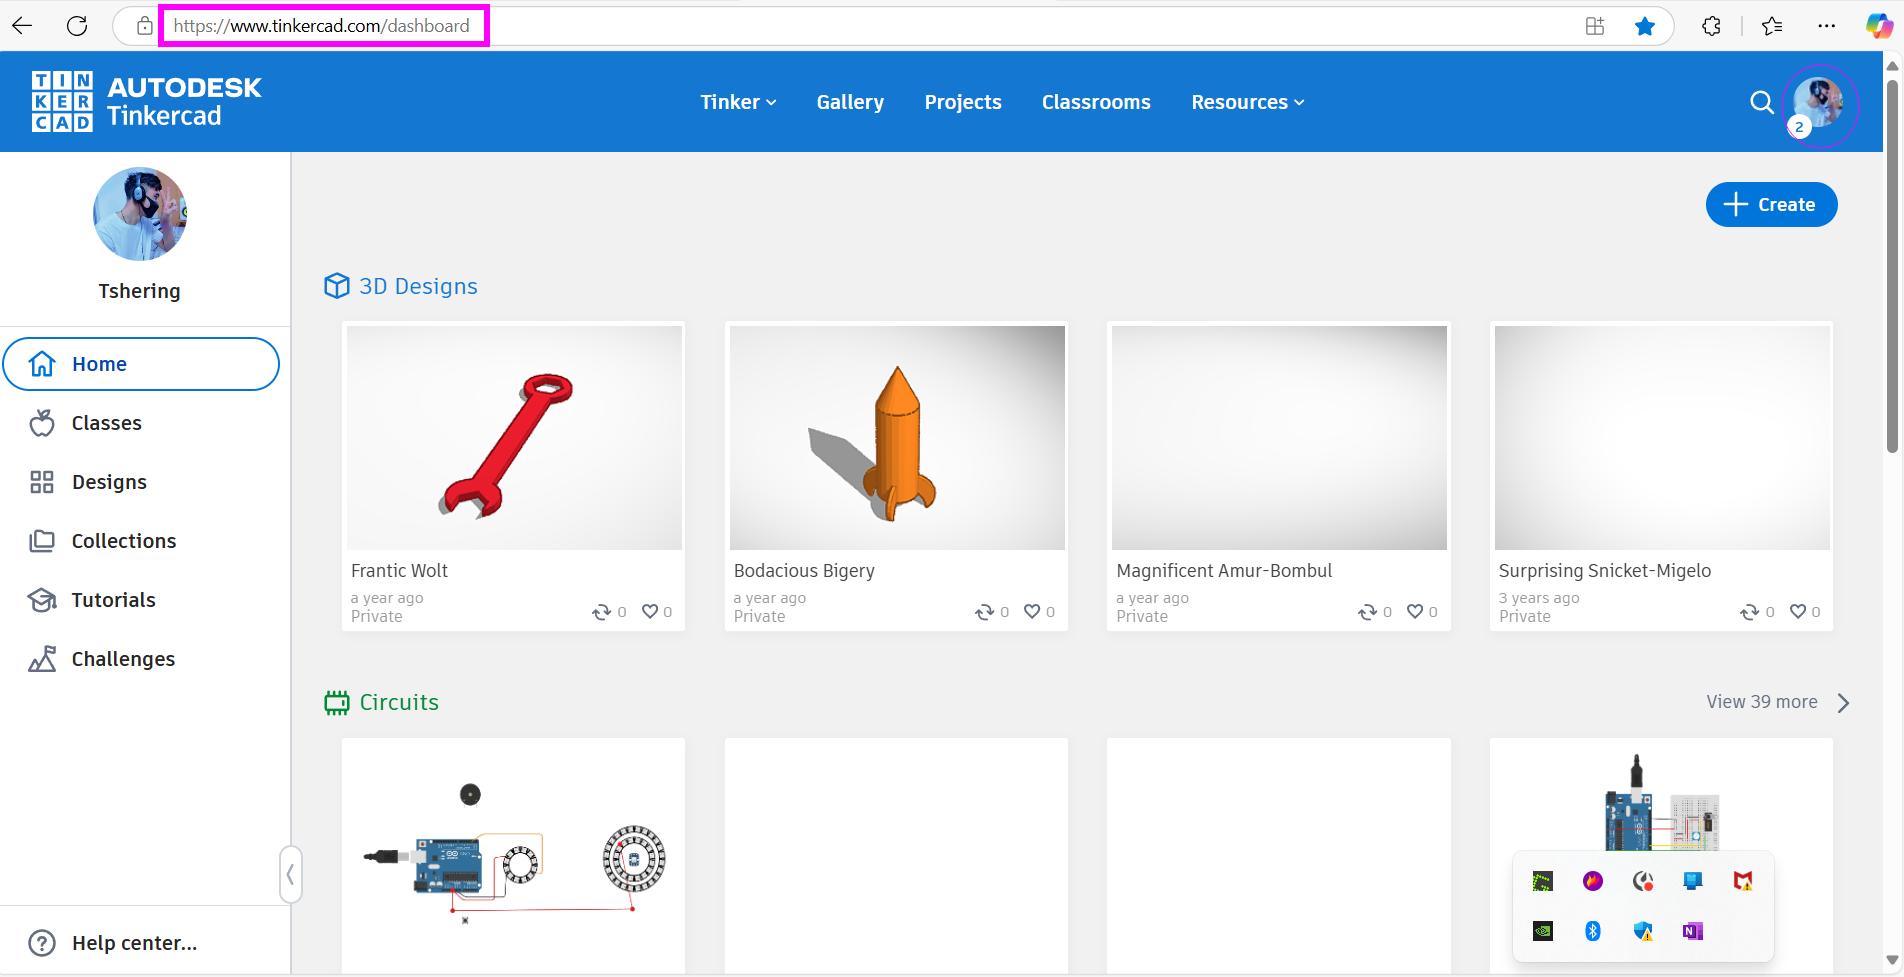Open the McAfee tray icon
Screen dimensions: 1904x977
[1743, 881]
